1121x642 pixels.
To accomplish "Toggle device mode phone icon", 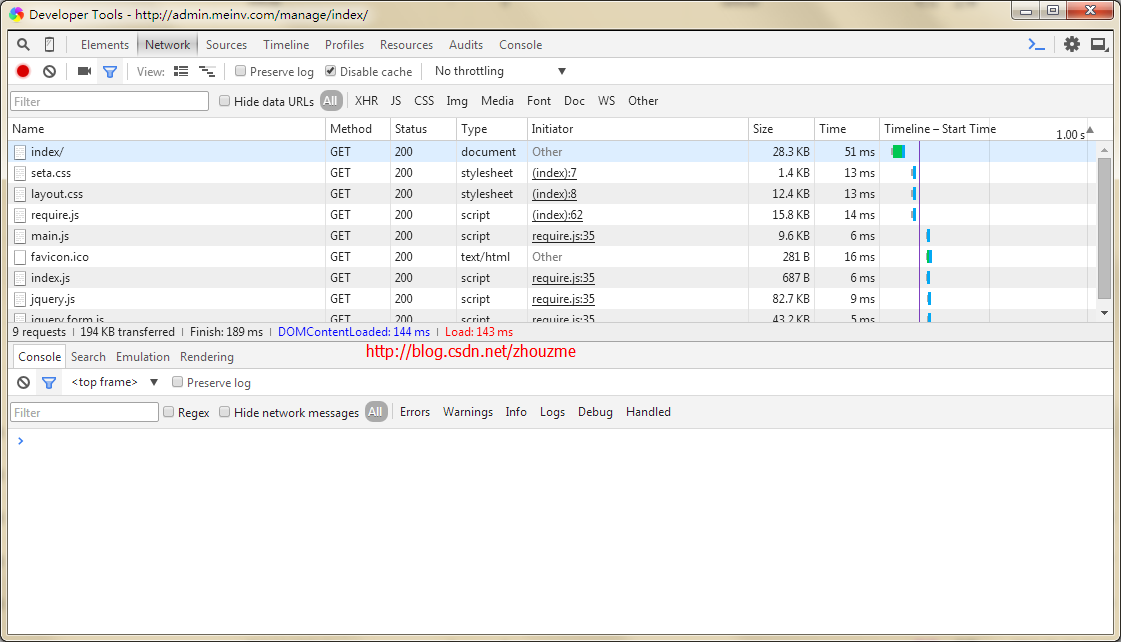I will pyautogui.click(x=49, y=44).
